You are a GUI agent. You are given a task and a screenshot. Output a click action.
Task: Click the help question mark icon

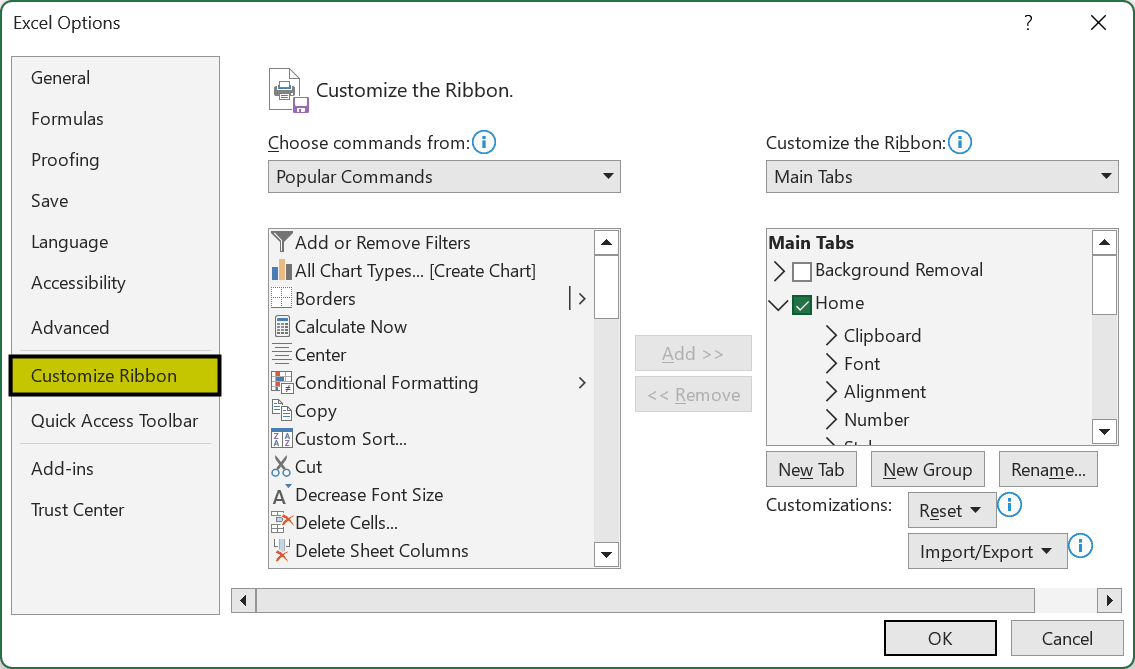1028,23
